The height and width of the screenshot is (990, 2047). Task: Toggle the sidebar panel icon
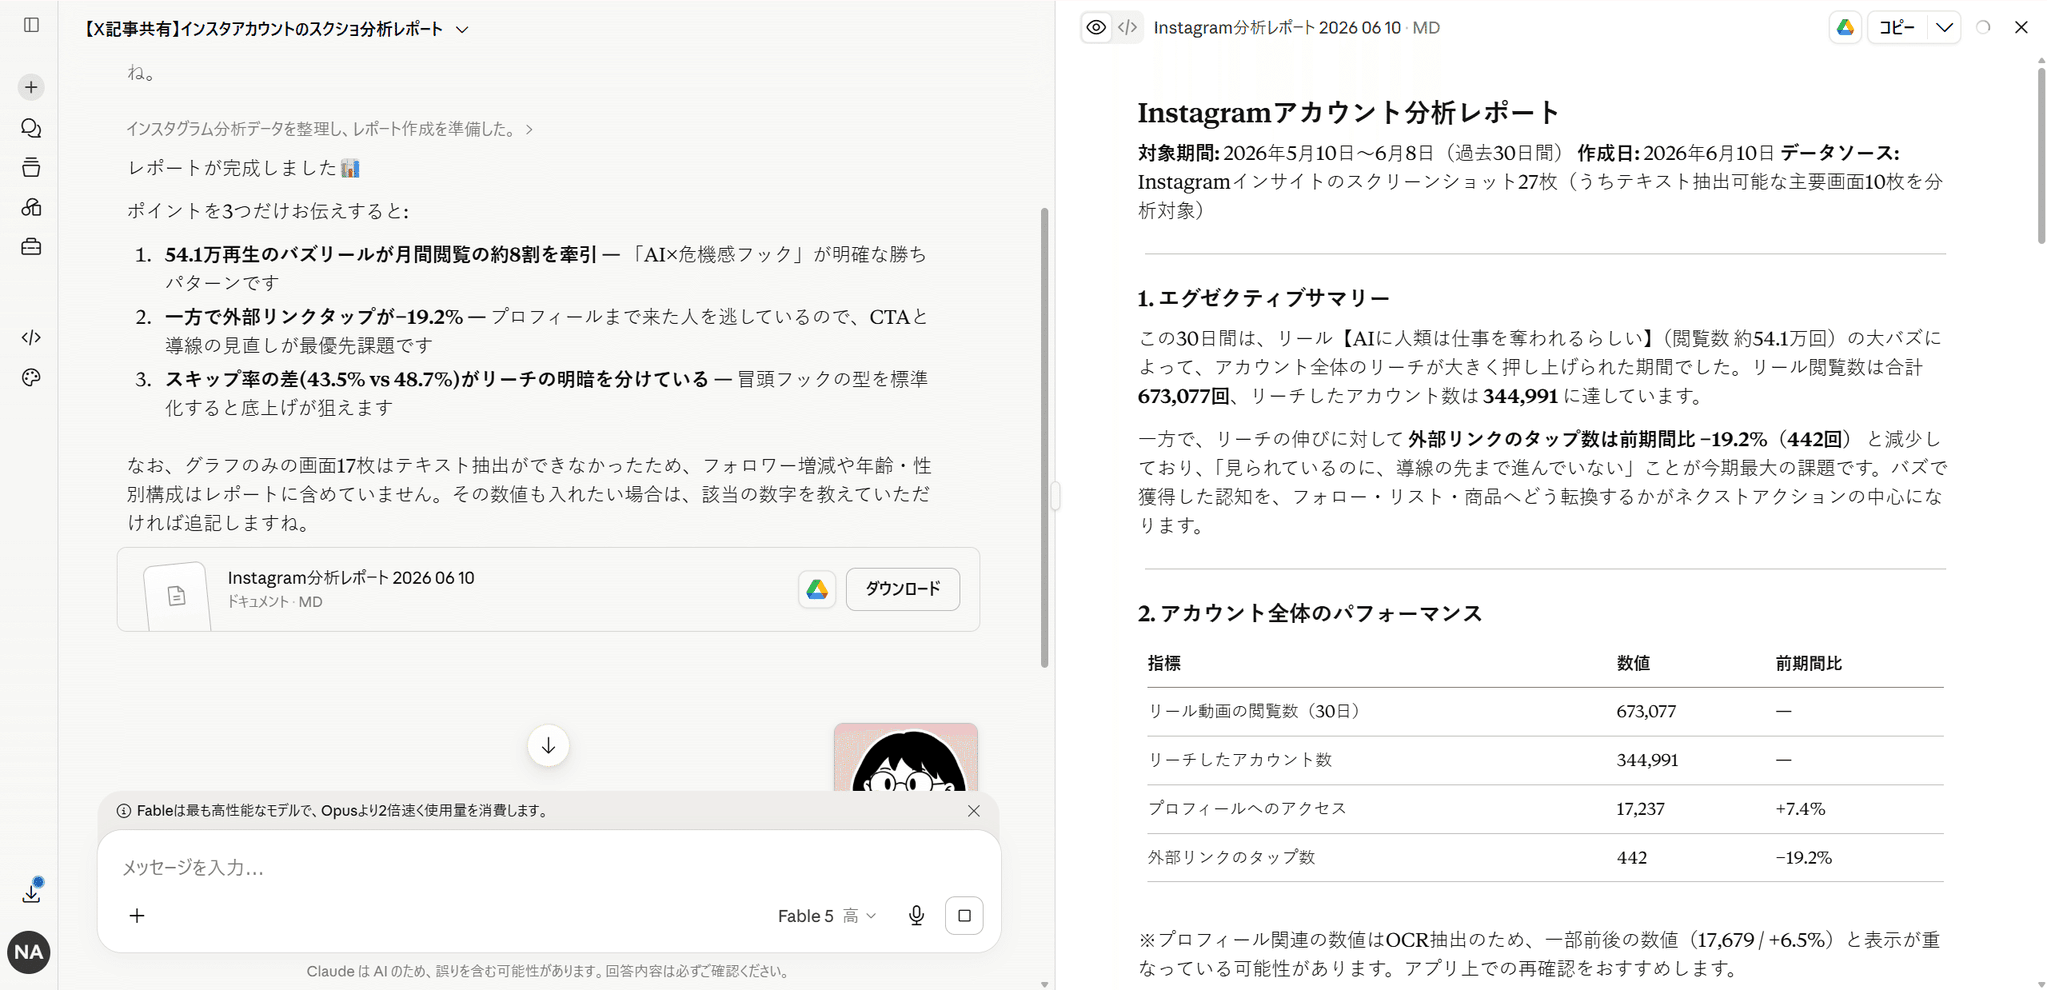[31, 25]
